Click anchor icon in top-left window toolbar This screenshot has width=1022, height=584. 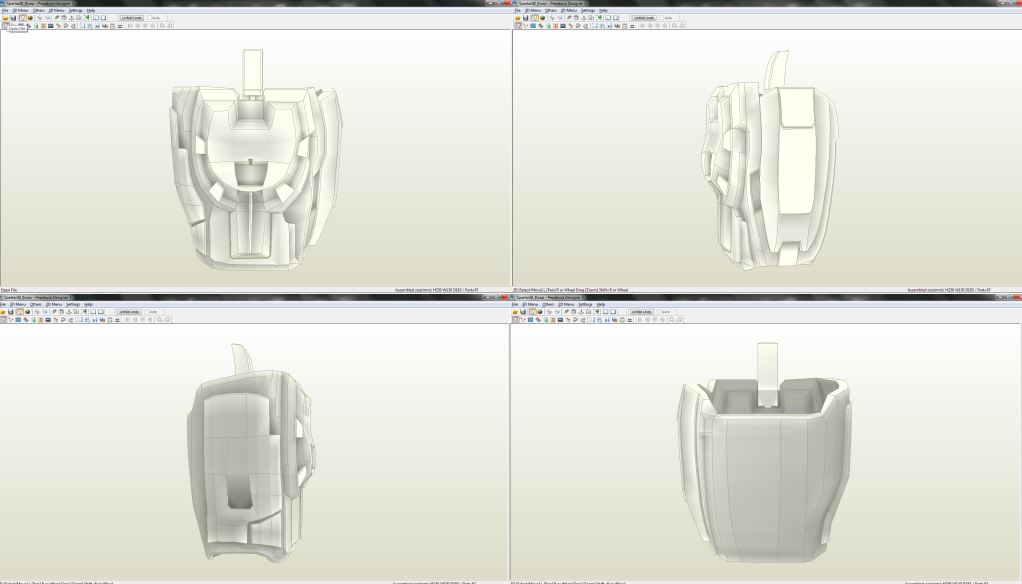[71, 18]
